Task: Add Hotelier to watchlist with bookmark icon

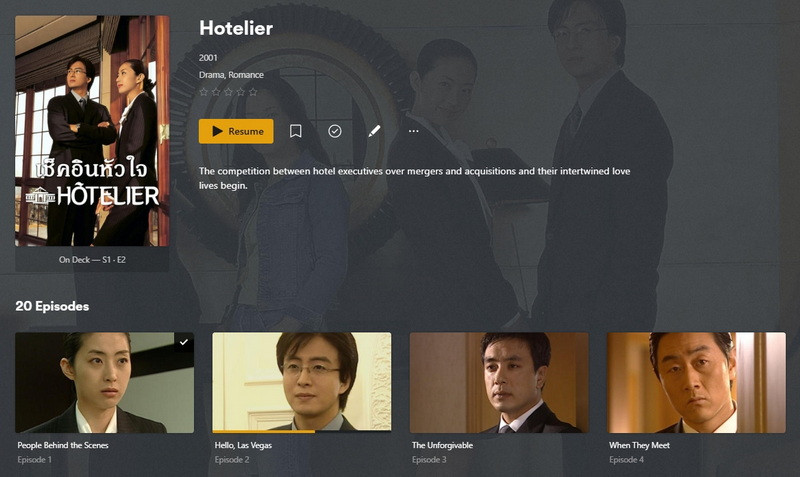Action: [295, 131]
